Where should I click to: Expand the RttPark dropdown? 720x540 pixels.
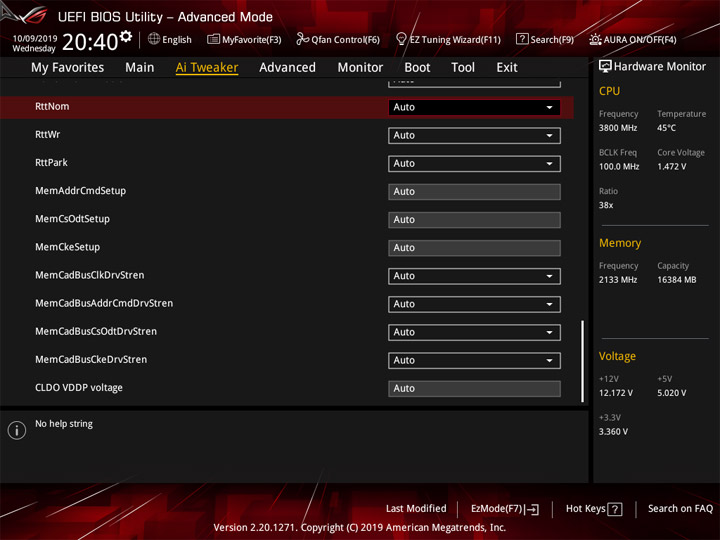point(474,163)
